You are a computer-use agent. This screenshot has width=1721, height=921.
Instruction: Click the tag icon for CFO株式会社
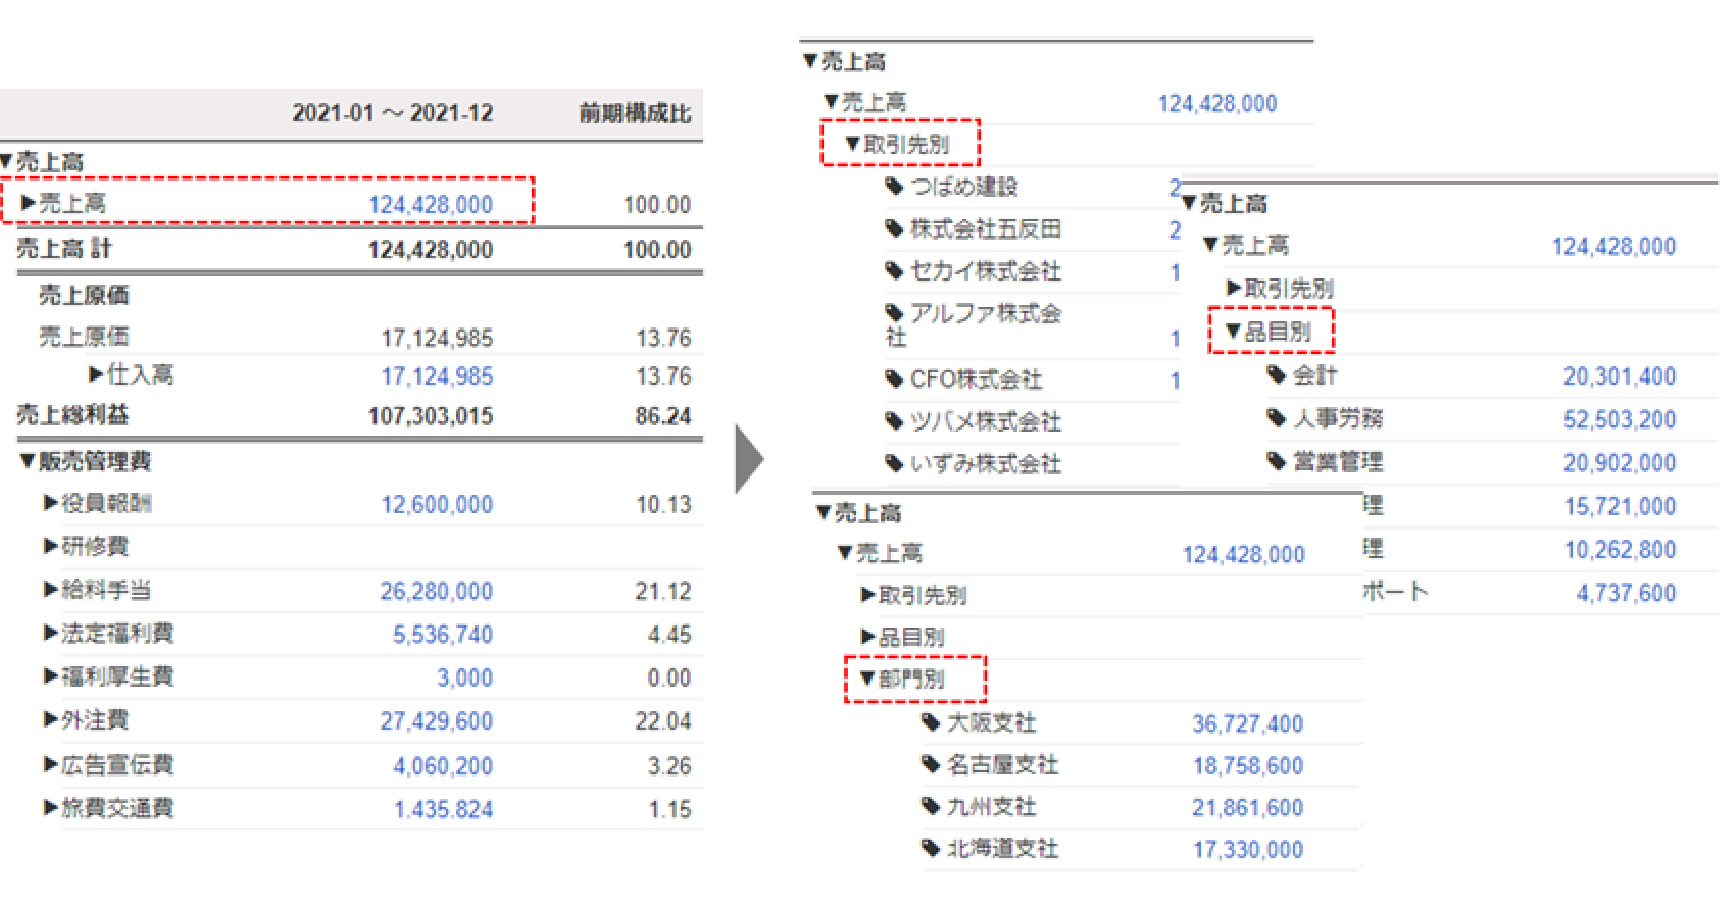click(895, 379)
